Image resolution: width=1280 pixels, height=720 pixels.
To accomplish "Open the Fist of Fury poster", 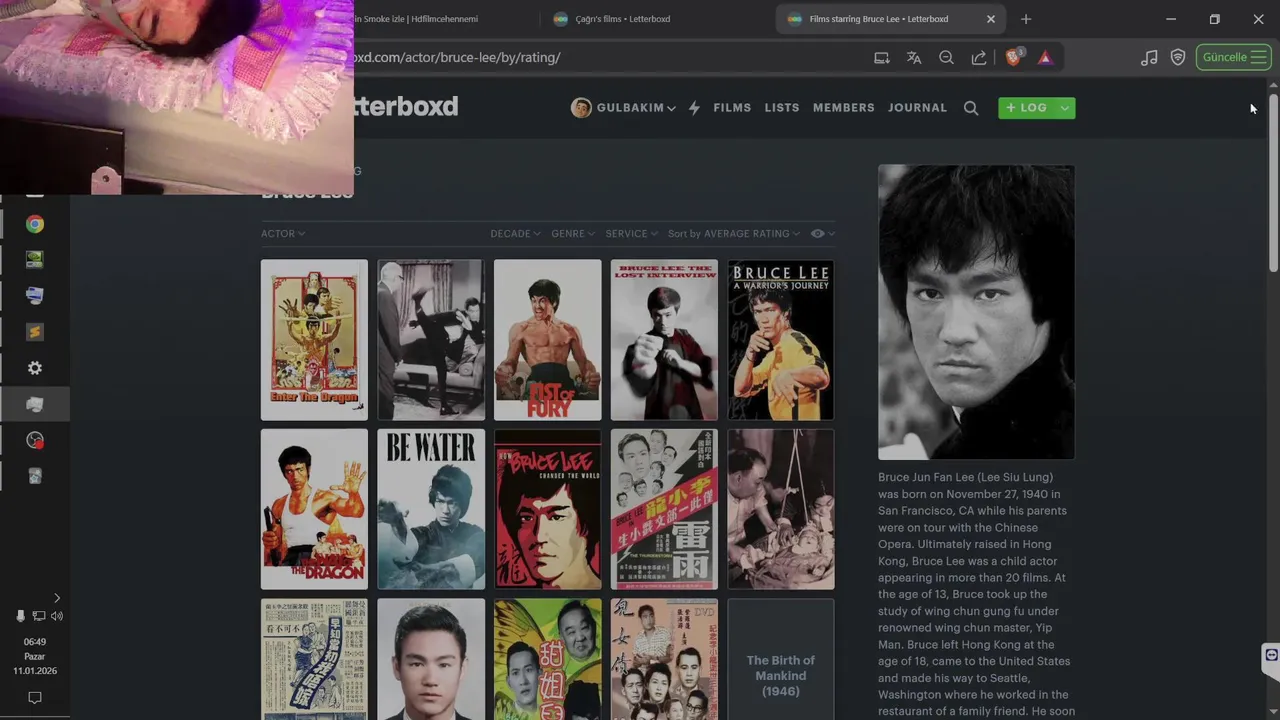I will 548,340.
